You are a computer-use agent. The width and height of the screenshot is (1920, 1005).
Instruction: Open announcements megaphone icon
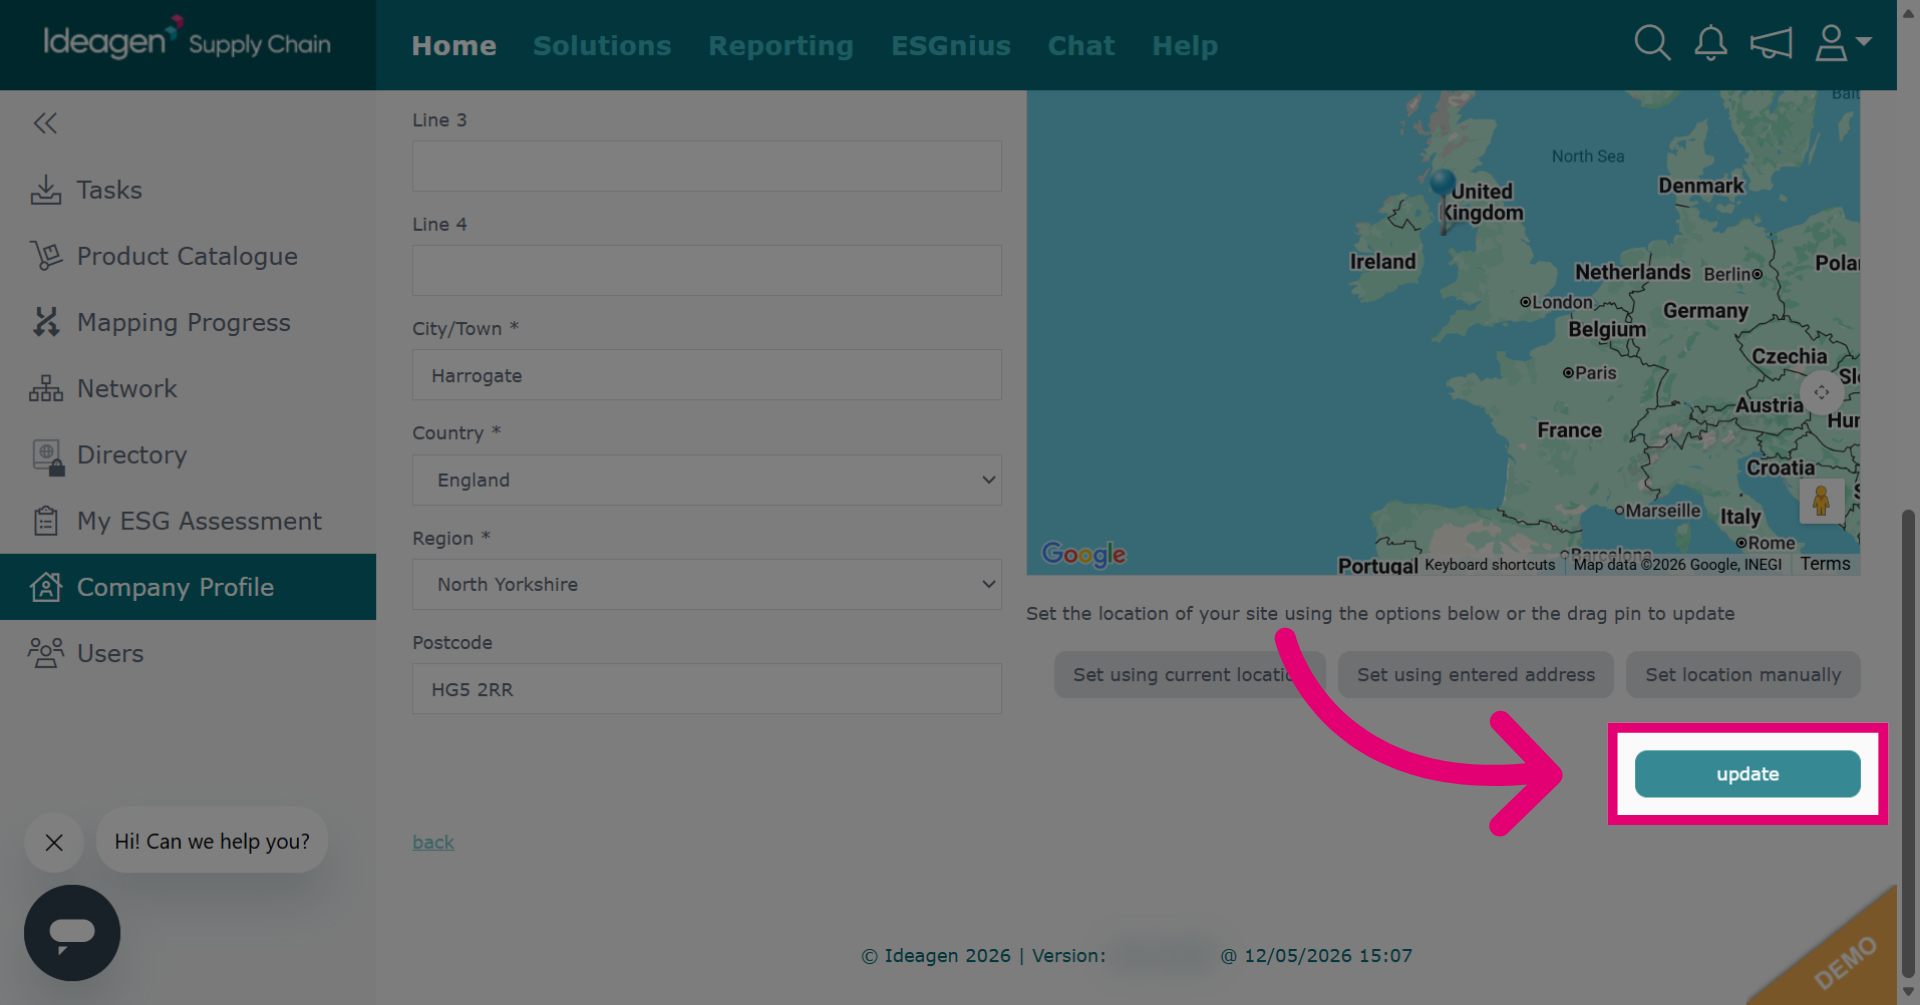(x=1771, y=43)
